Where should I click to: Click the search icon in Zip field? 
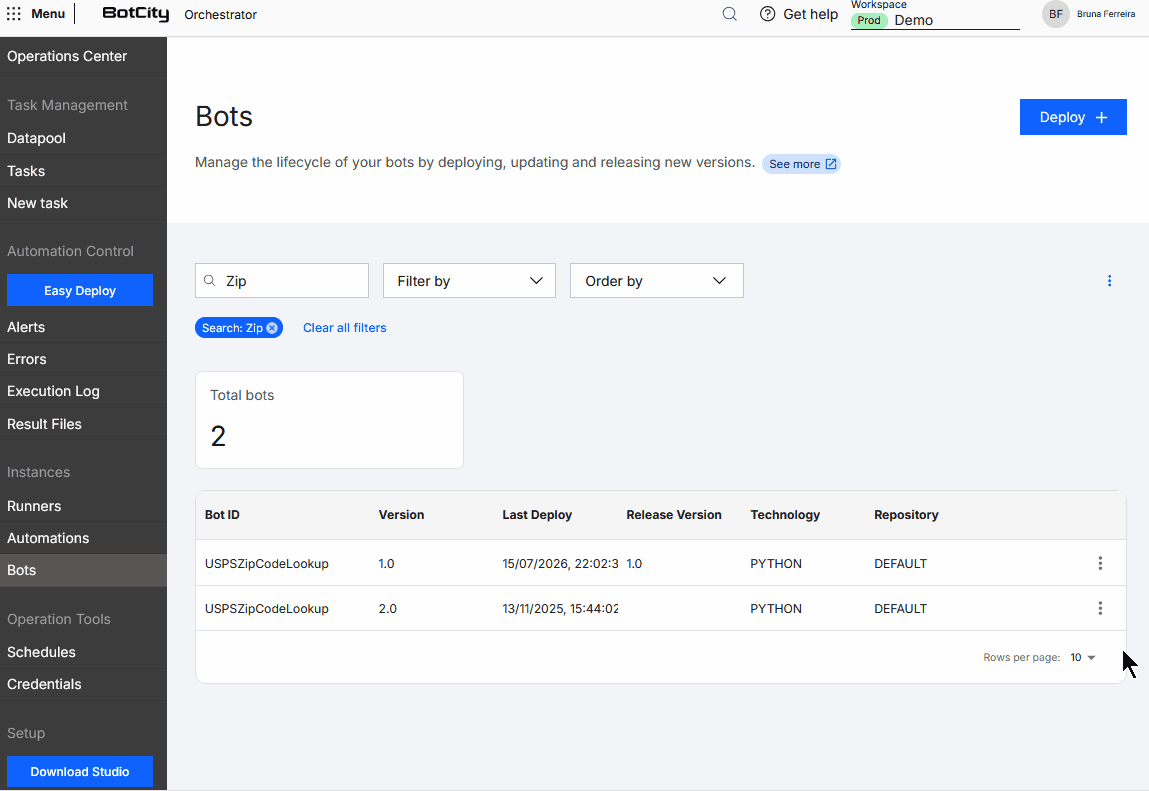(210, 281)
